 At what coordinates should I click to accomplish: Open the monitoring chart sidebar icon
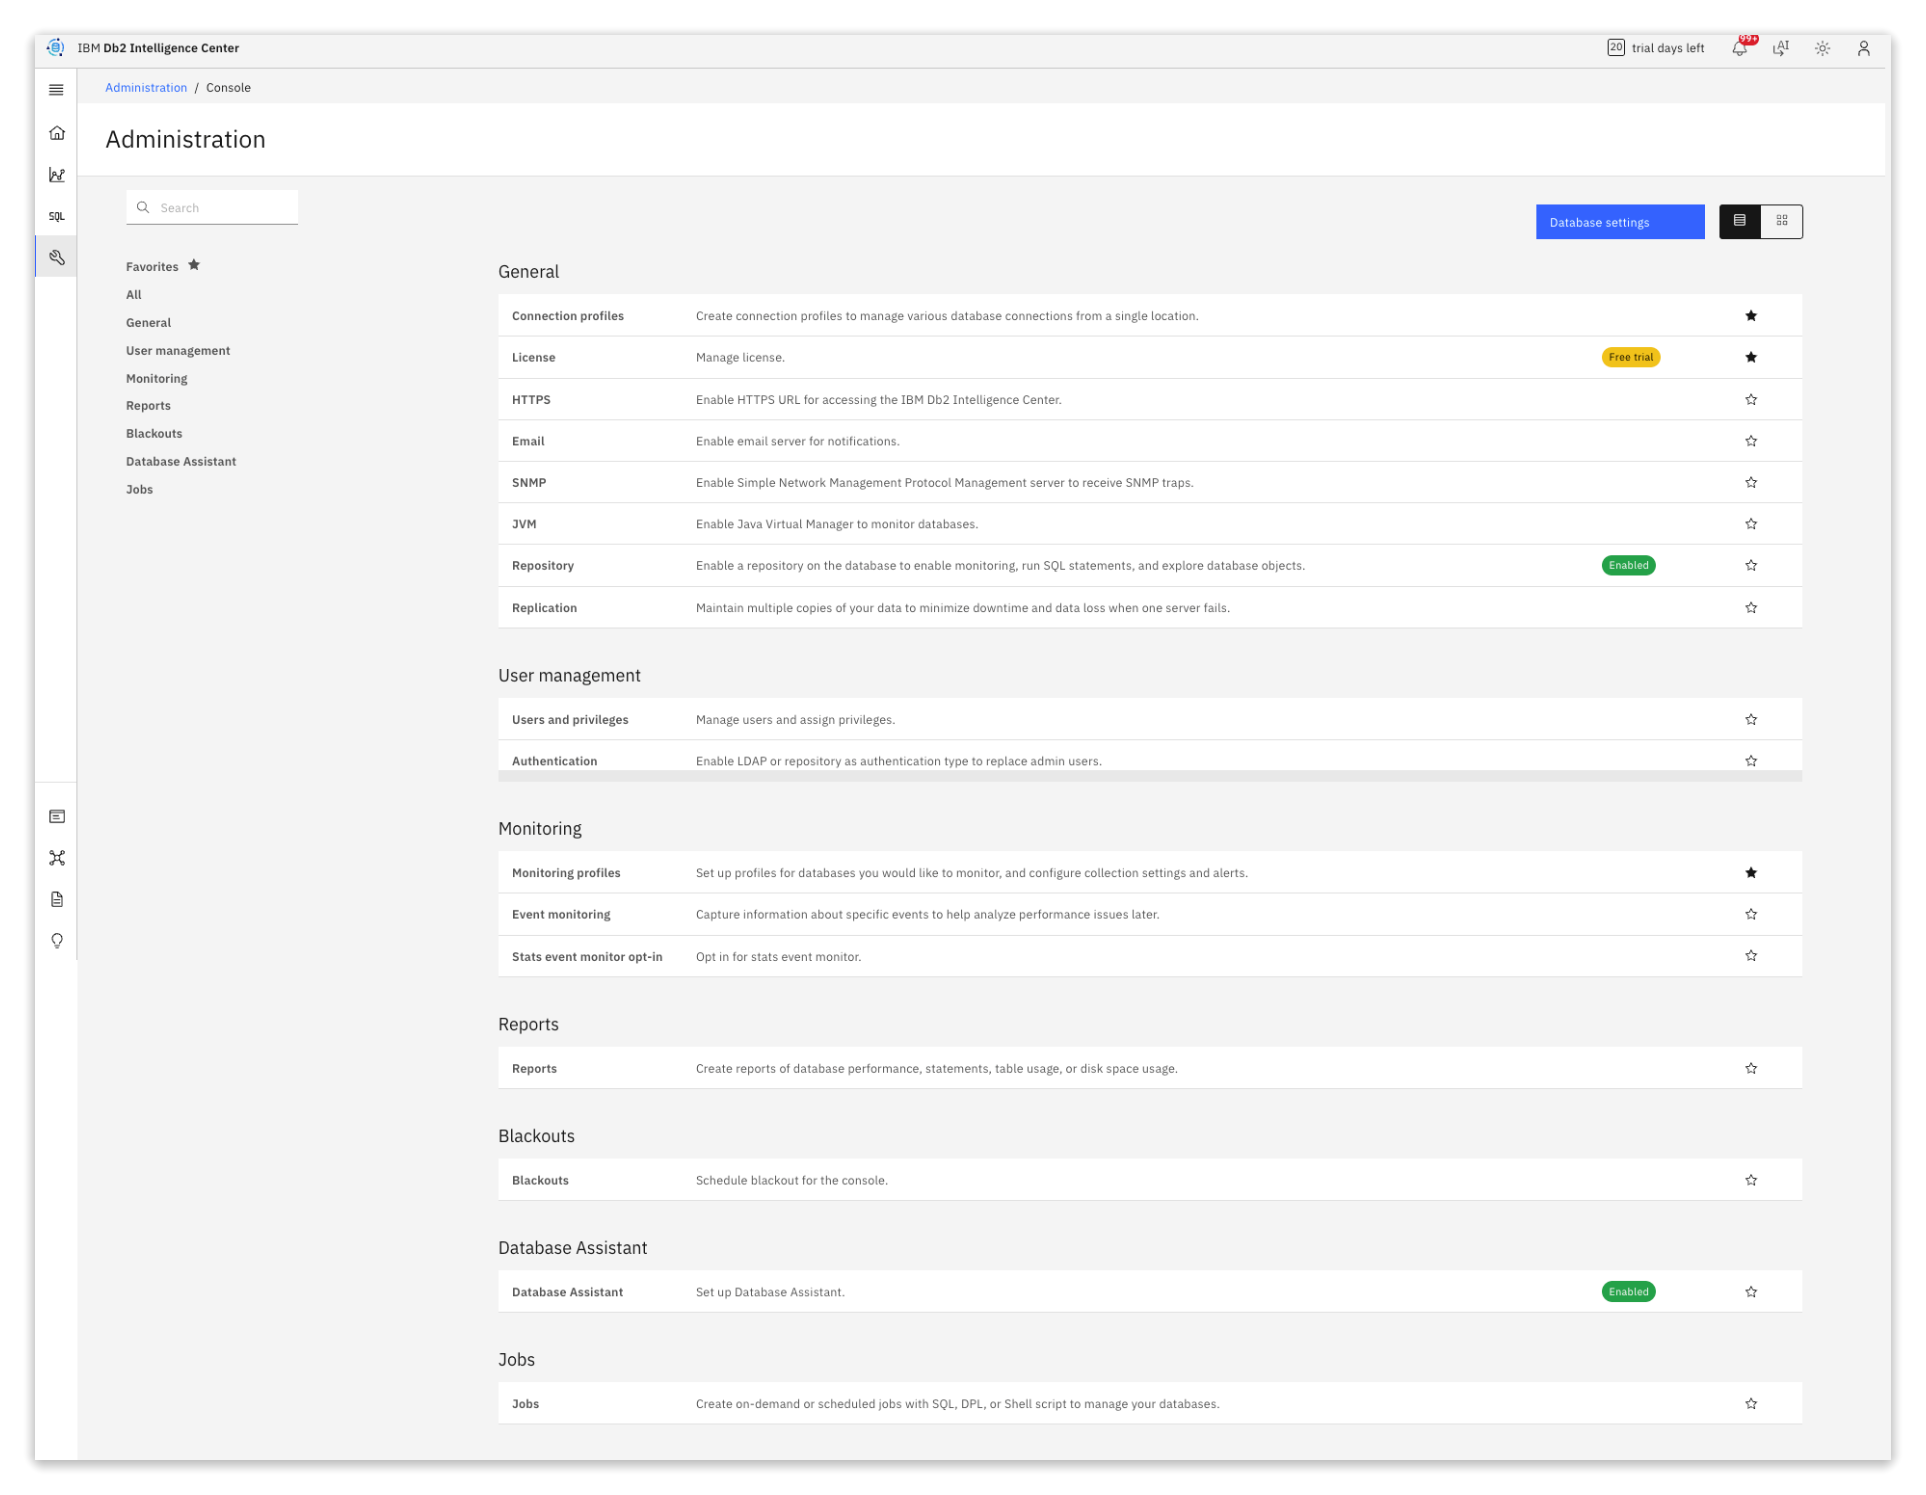click(x=56, y=175)
